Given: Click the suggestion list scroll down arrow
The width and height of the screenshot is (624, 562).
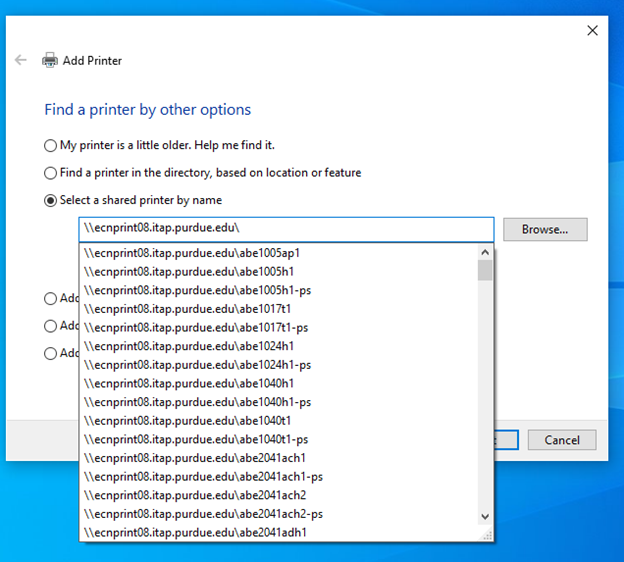Looking at the screenshot, I should pyautogui.click(x=485, y=516).
